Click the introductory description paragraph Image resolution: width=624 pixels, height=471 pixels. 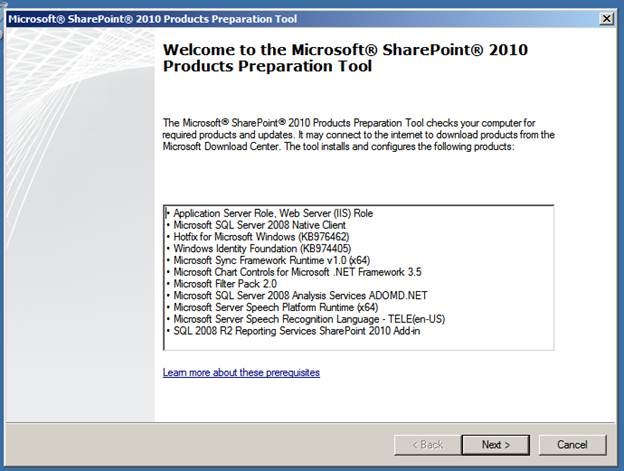click(359, 134)
